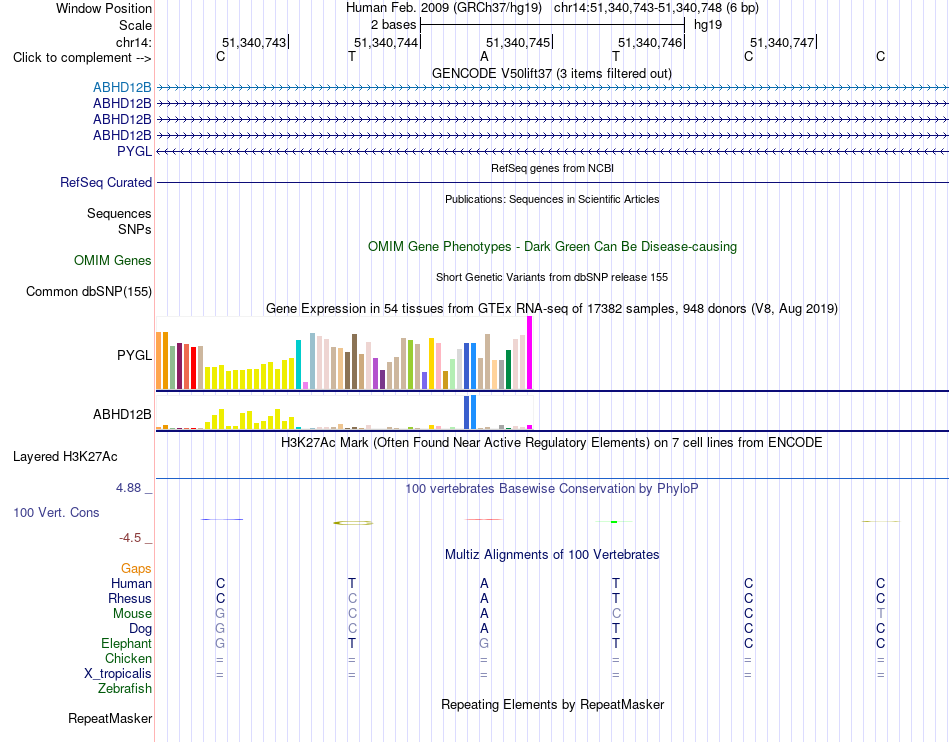Open the Common dbSNP(155) track label
Viewport: 950px width, 742px height.
pyautogui.click(x=89, y=291)
